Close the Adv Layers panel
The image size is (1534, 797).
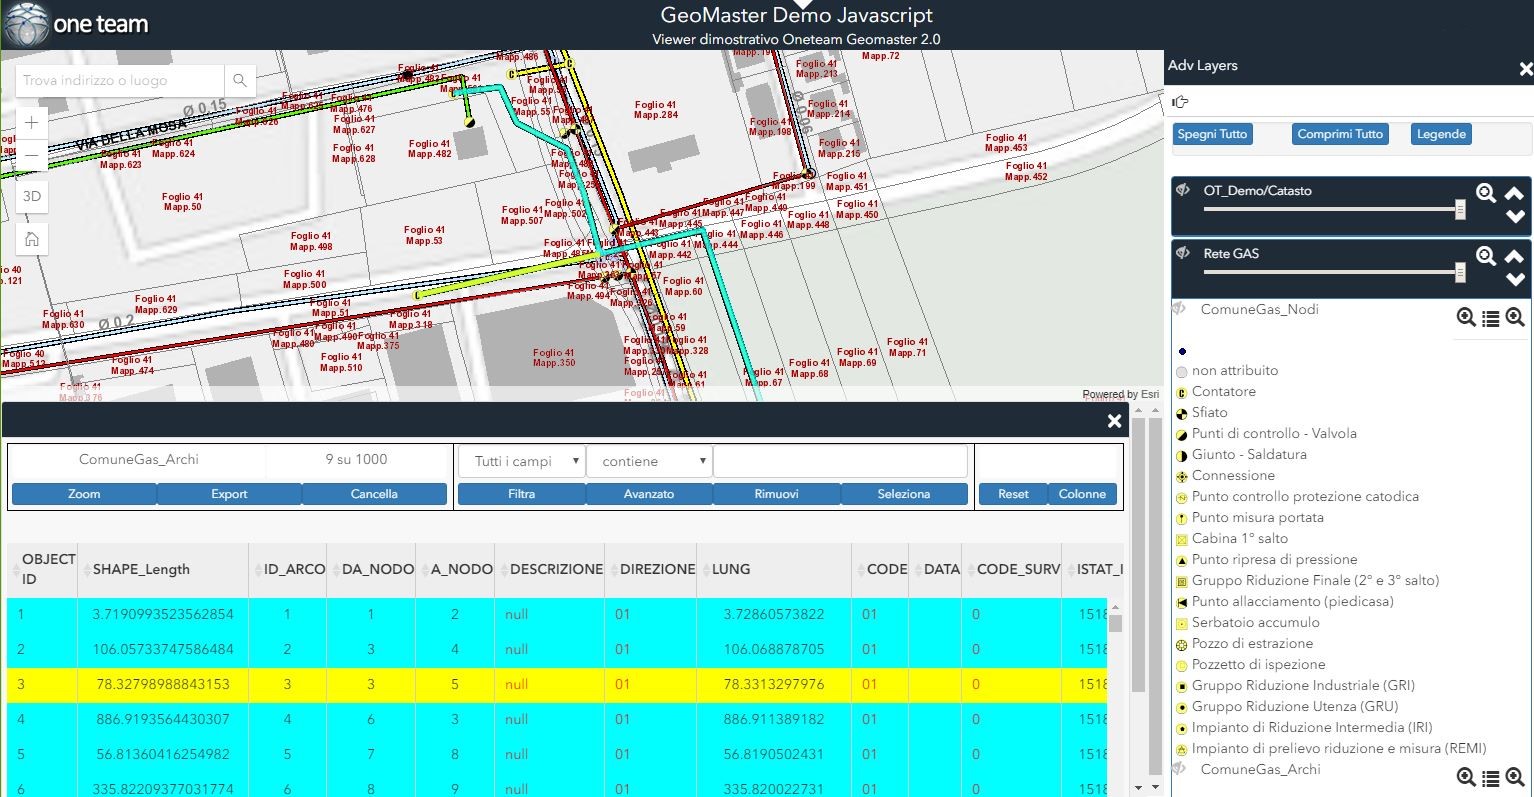[x=1525, y=69]
